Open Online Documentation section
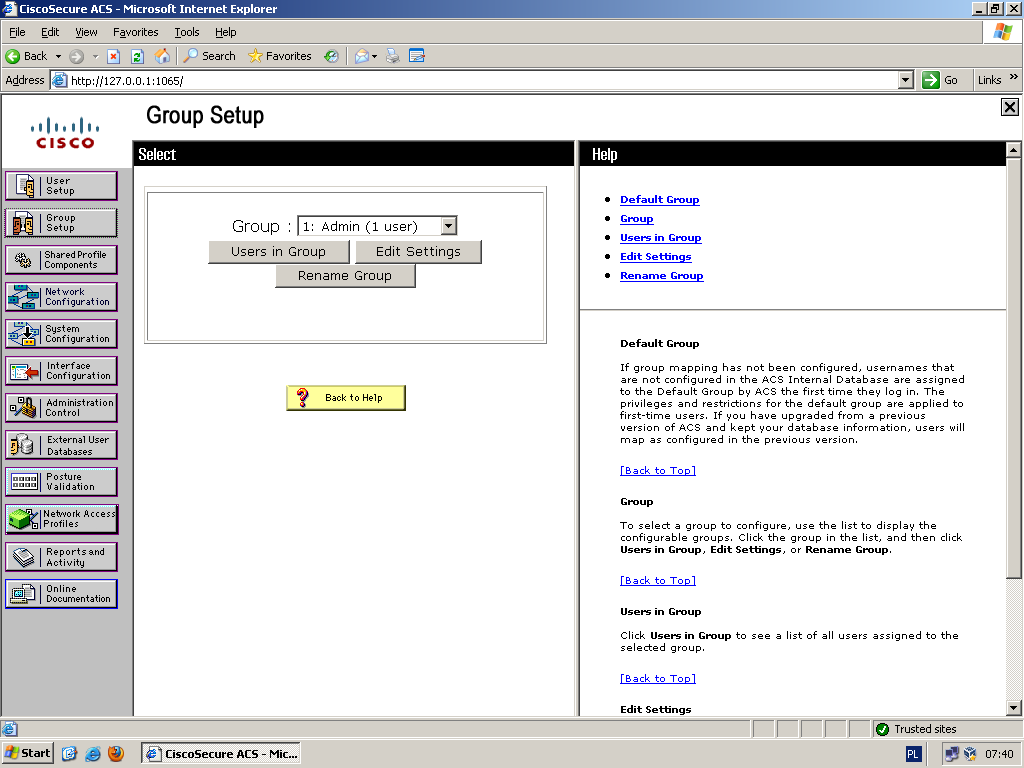 [61, 594]
